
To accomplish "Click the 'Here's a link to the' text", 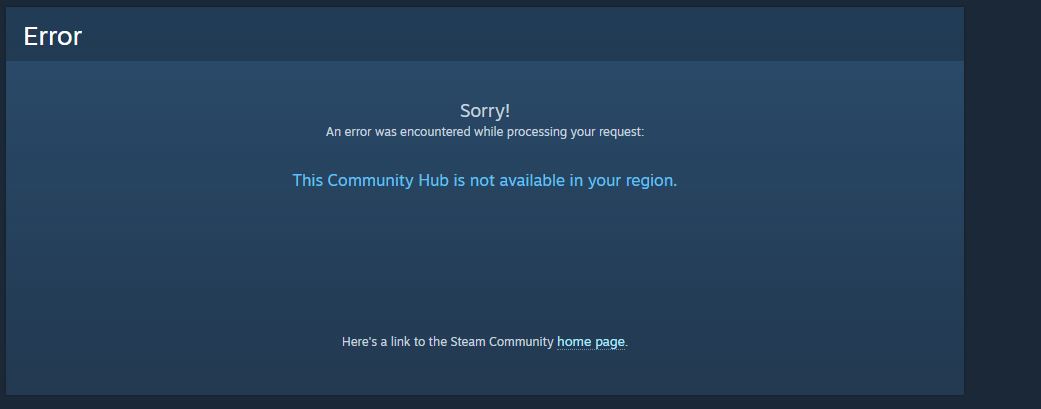I will (x=394, y=342).
